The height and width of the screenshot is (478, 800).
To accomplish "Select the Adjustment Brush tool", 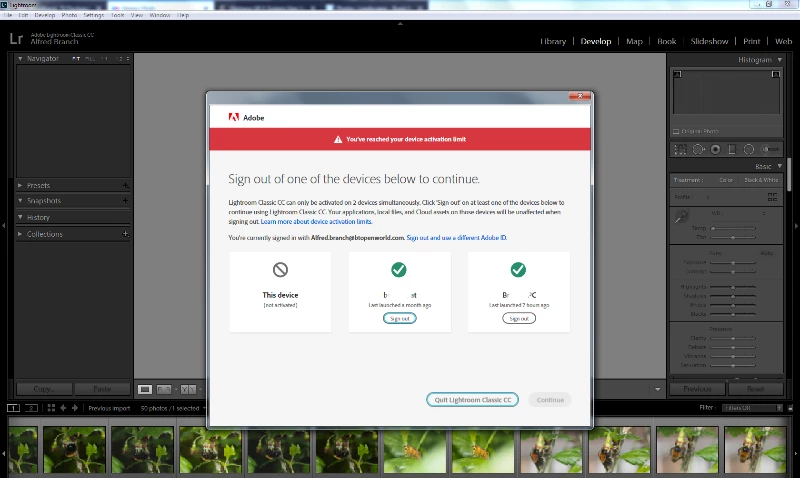I will (x=770, y=149).
